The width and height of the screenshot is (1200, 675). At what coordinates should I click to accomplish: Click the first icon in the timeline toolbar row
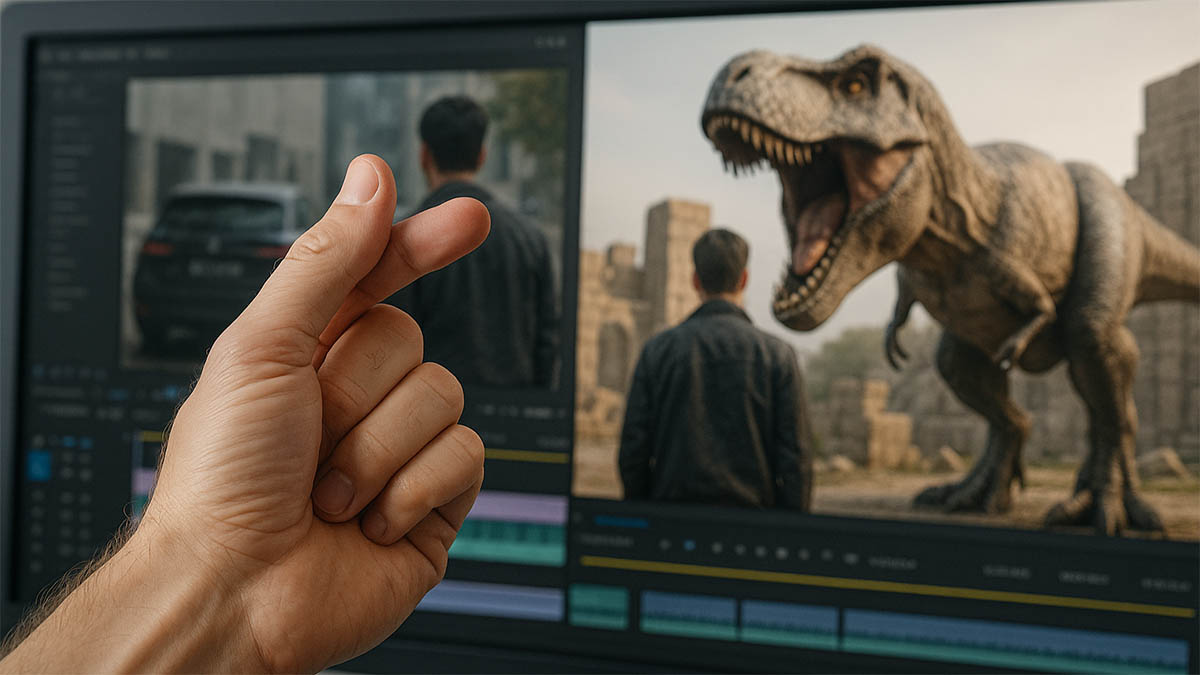pyautogui.click(x=663, y=545)
